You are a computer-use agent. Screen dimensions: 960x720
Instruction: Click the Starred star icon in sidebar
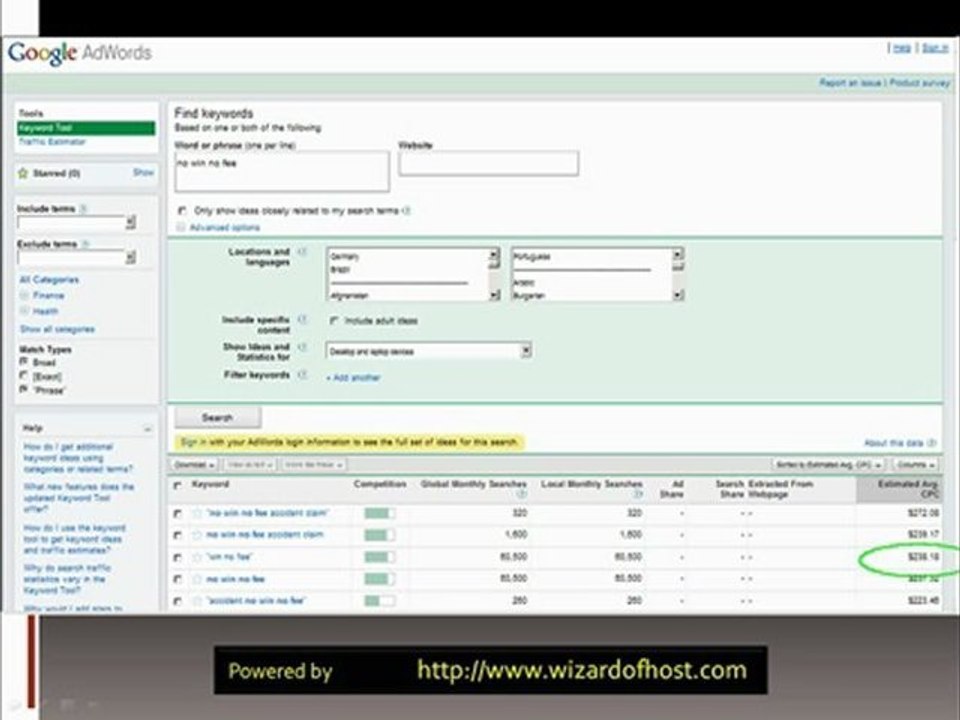pyautogui.click(x=23, y=173)
